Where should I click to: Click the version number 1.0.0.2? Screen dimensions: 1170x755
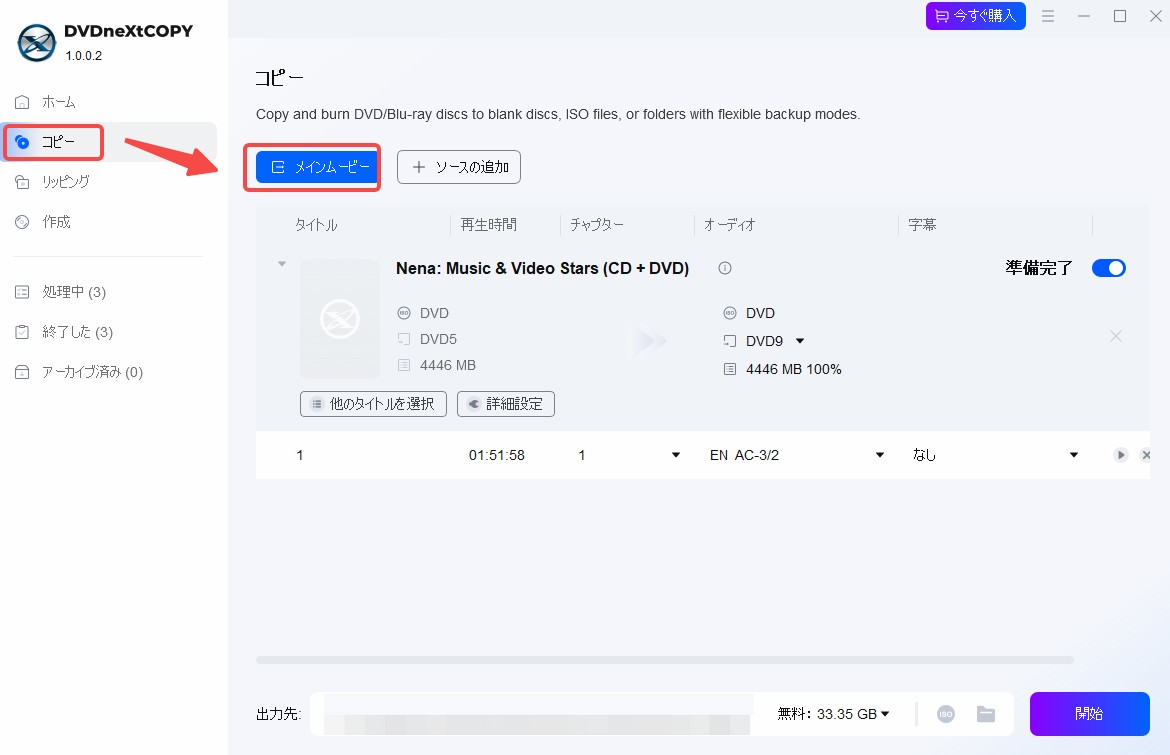point(84,56)
